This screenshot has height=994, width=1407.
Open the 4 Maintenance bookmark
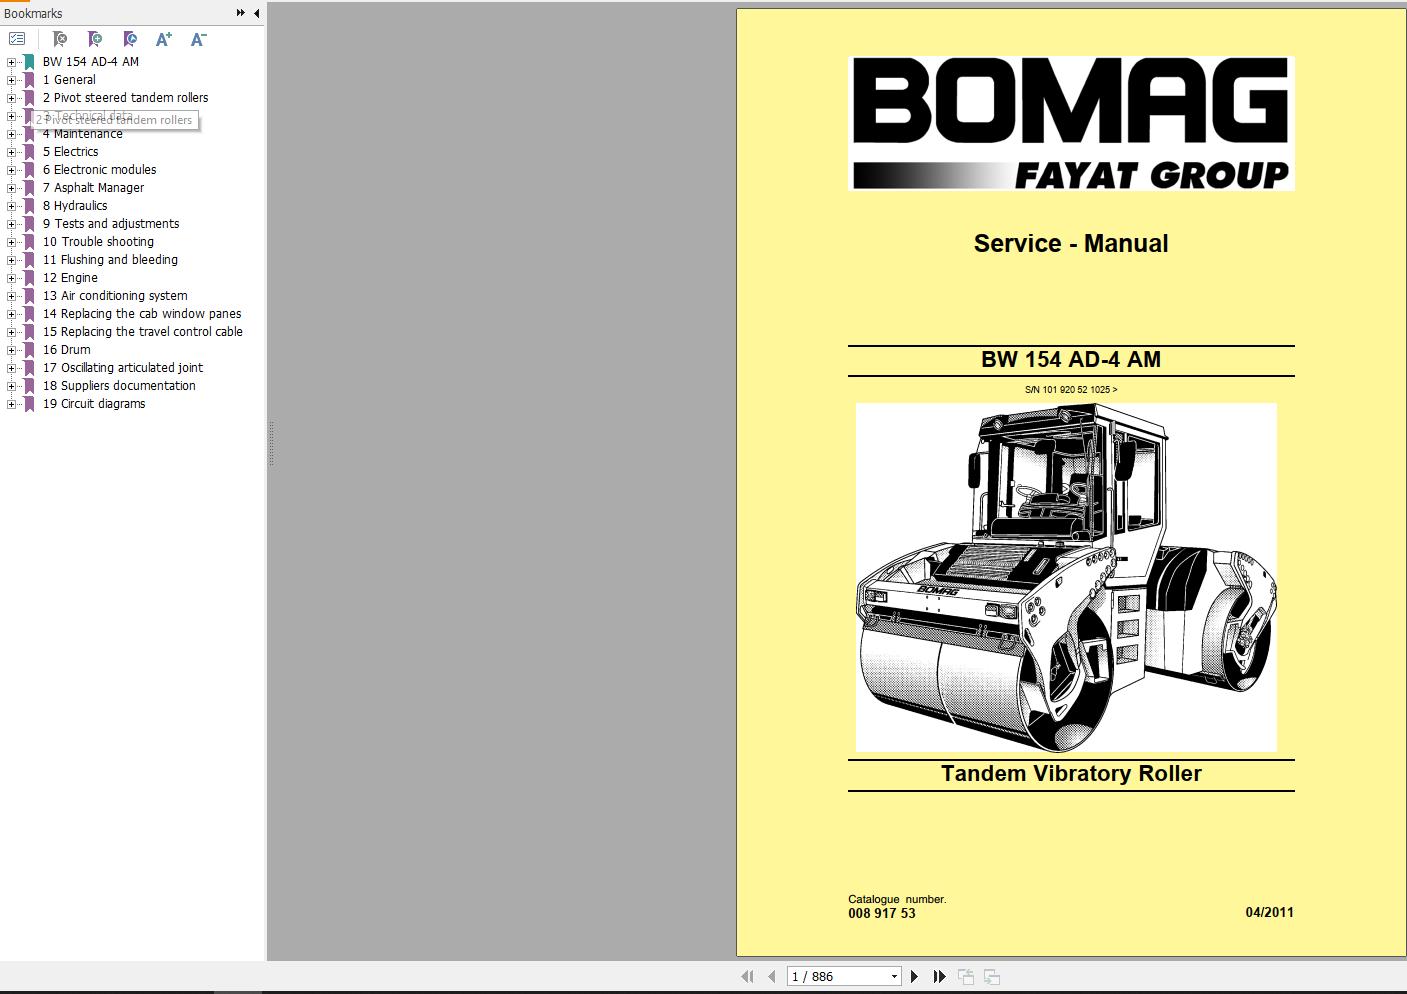click(83, 134)
